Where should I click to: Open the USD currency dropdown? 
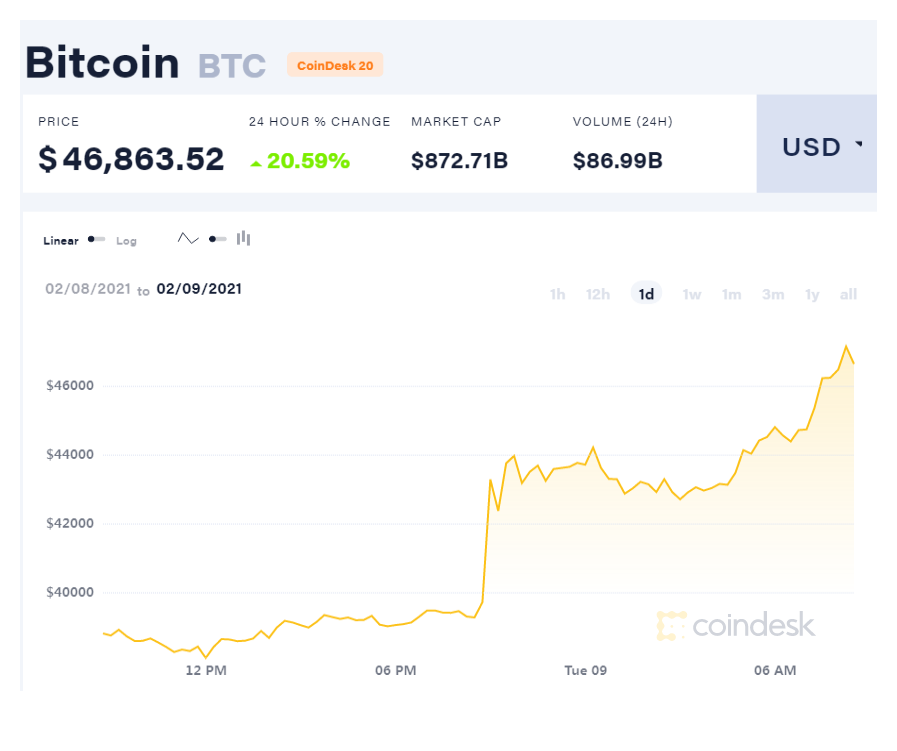[x=816, y=144]
